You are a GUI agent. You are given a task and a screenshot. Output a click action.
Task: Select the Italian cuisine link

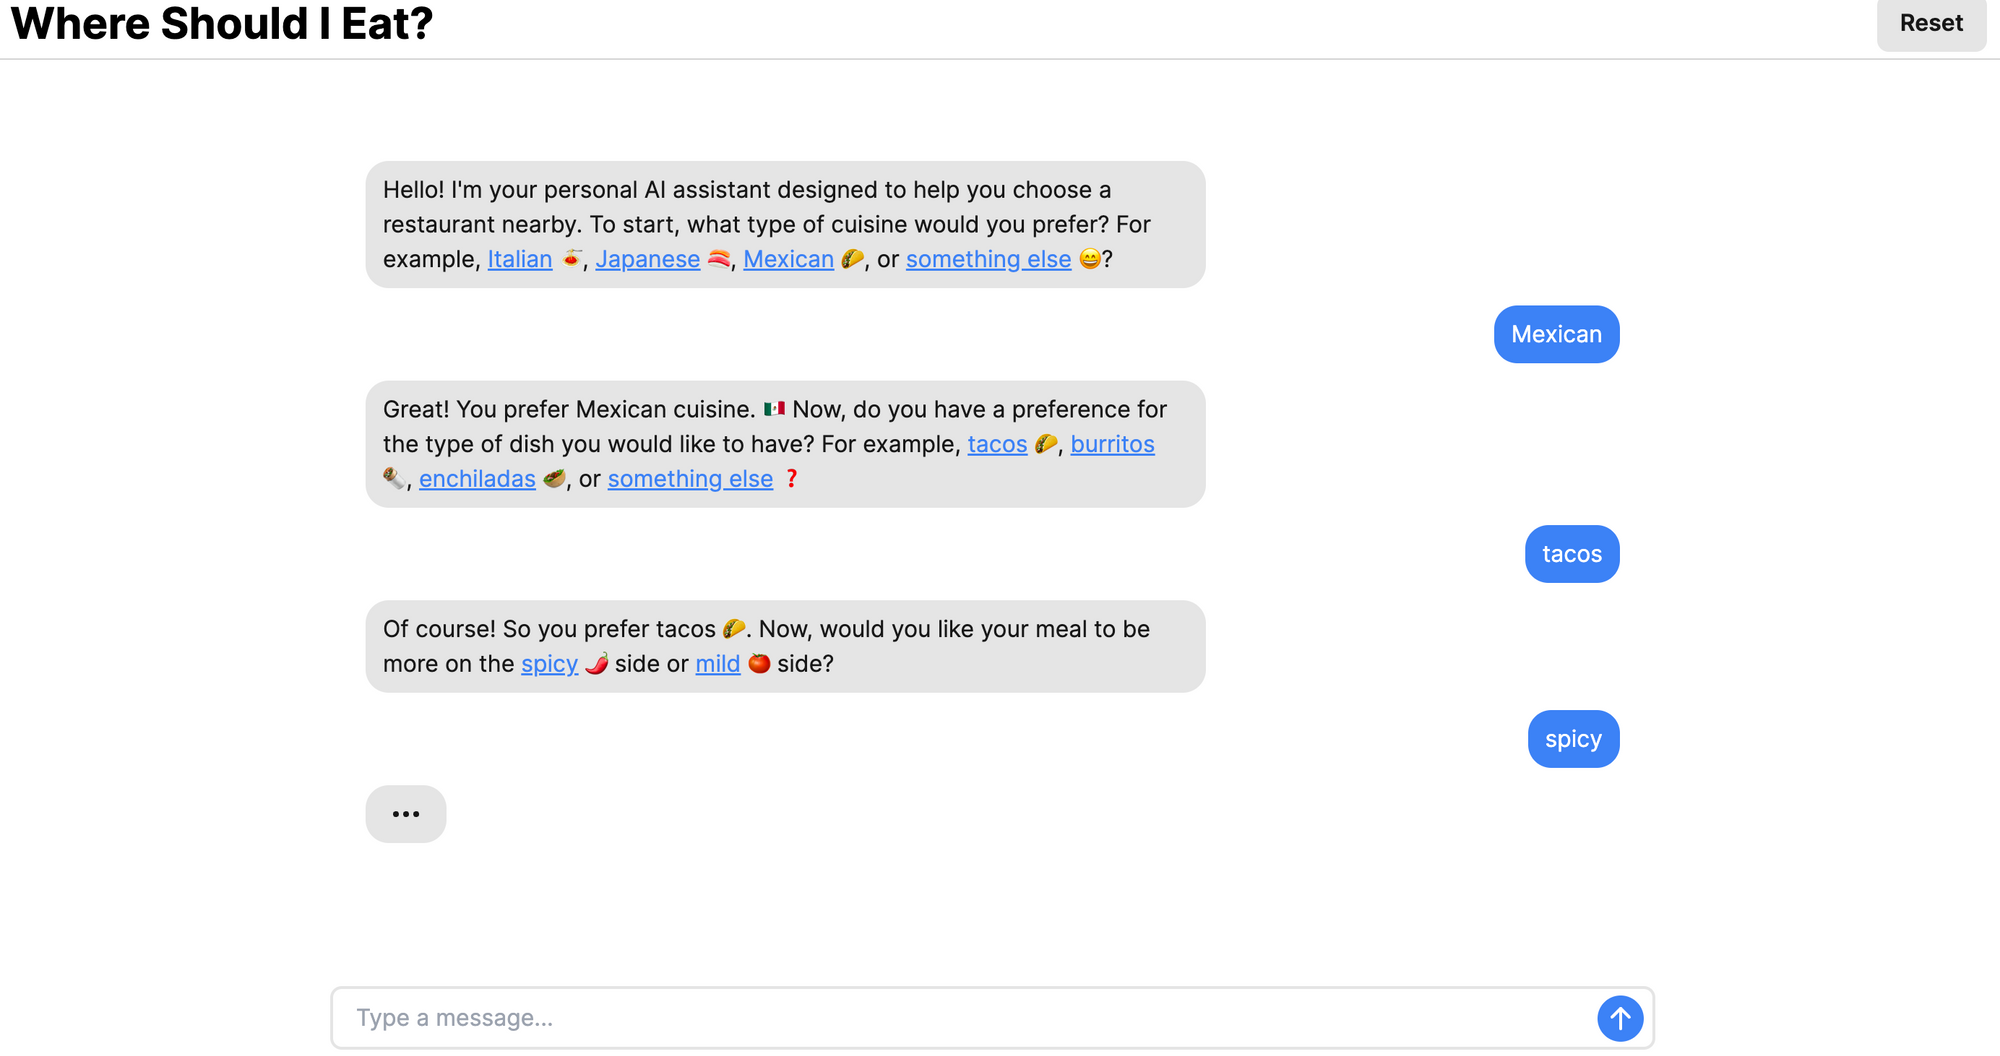tap(519, 259)
